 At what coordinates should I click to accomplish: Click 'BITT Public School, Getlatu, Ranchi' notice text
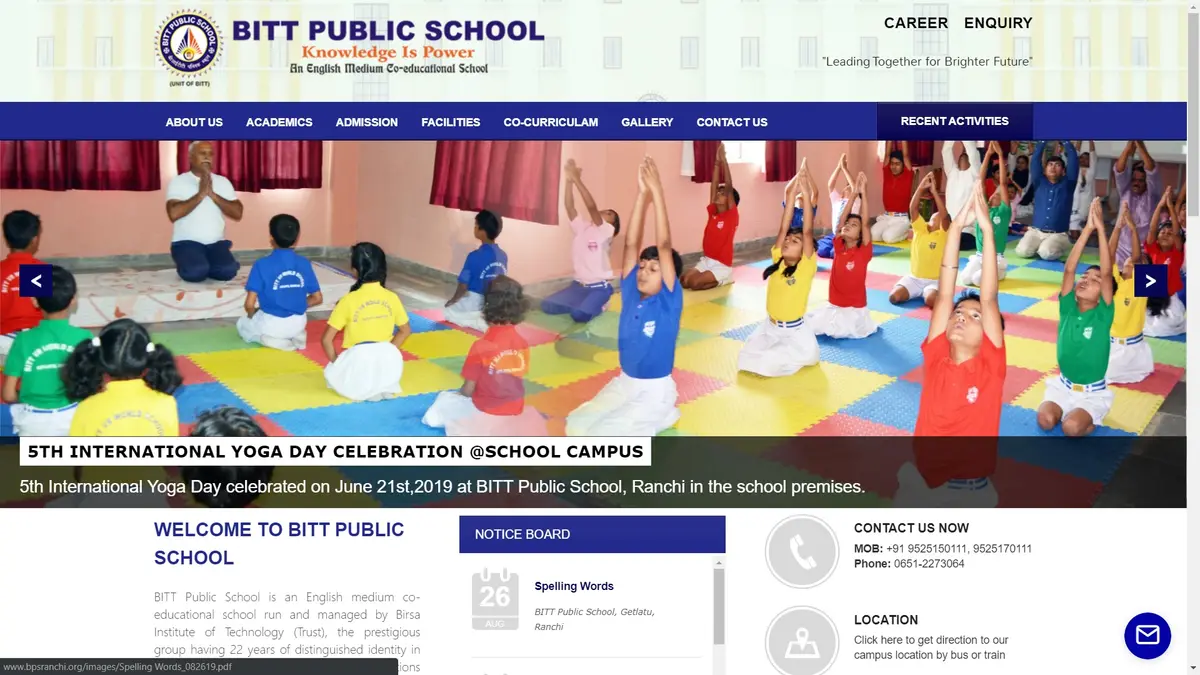click(x=594, y=619)
